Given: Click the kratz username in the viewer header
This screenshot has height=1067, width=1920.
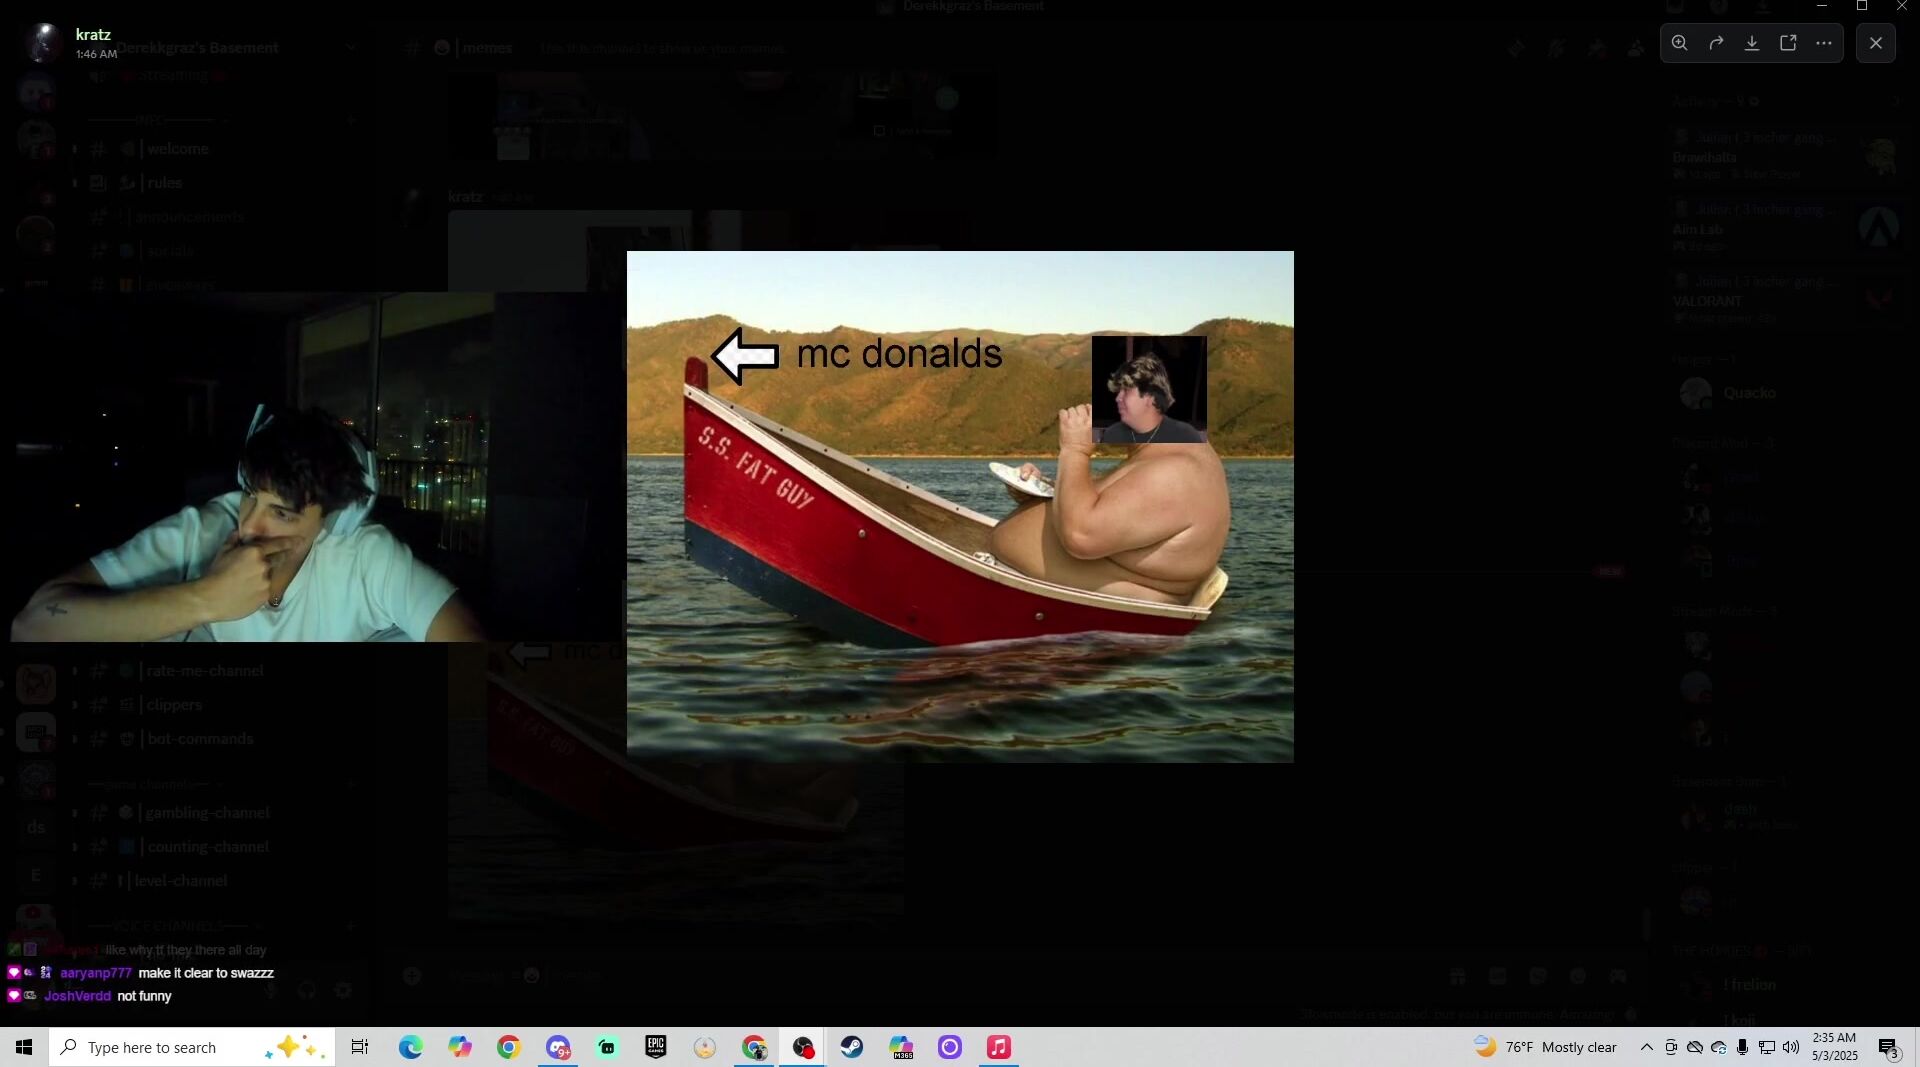Looking at the screenshot, I should (x=93, y=34).
